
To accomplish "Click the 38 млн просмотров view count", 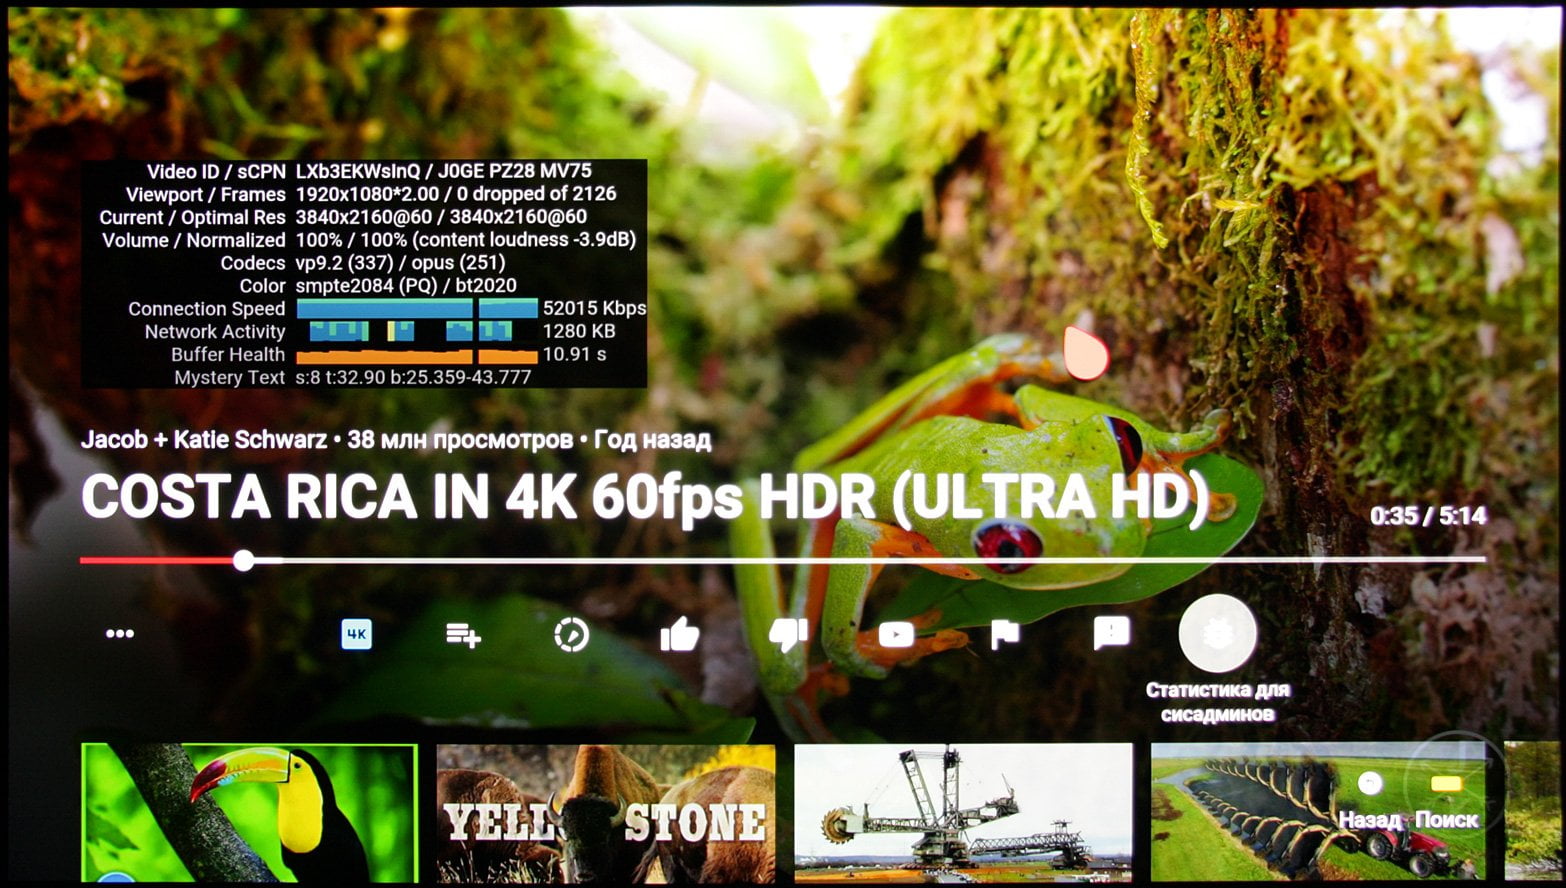I will pos(460,439).
